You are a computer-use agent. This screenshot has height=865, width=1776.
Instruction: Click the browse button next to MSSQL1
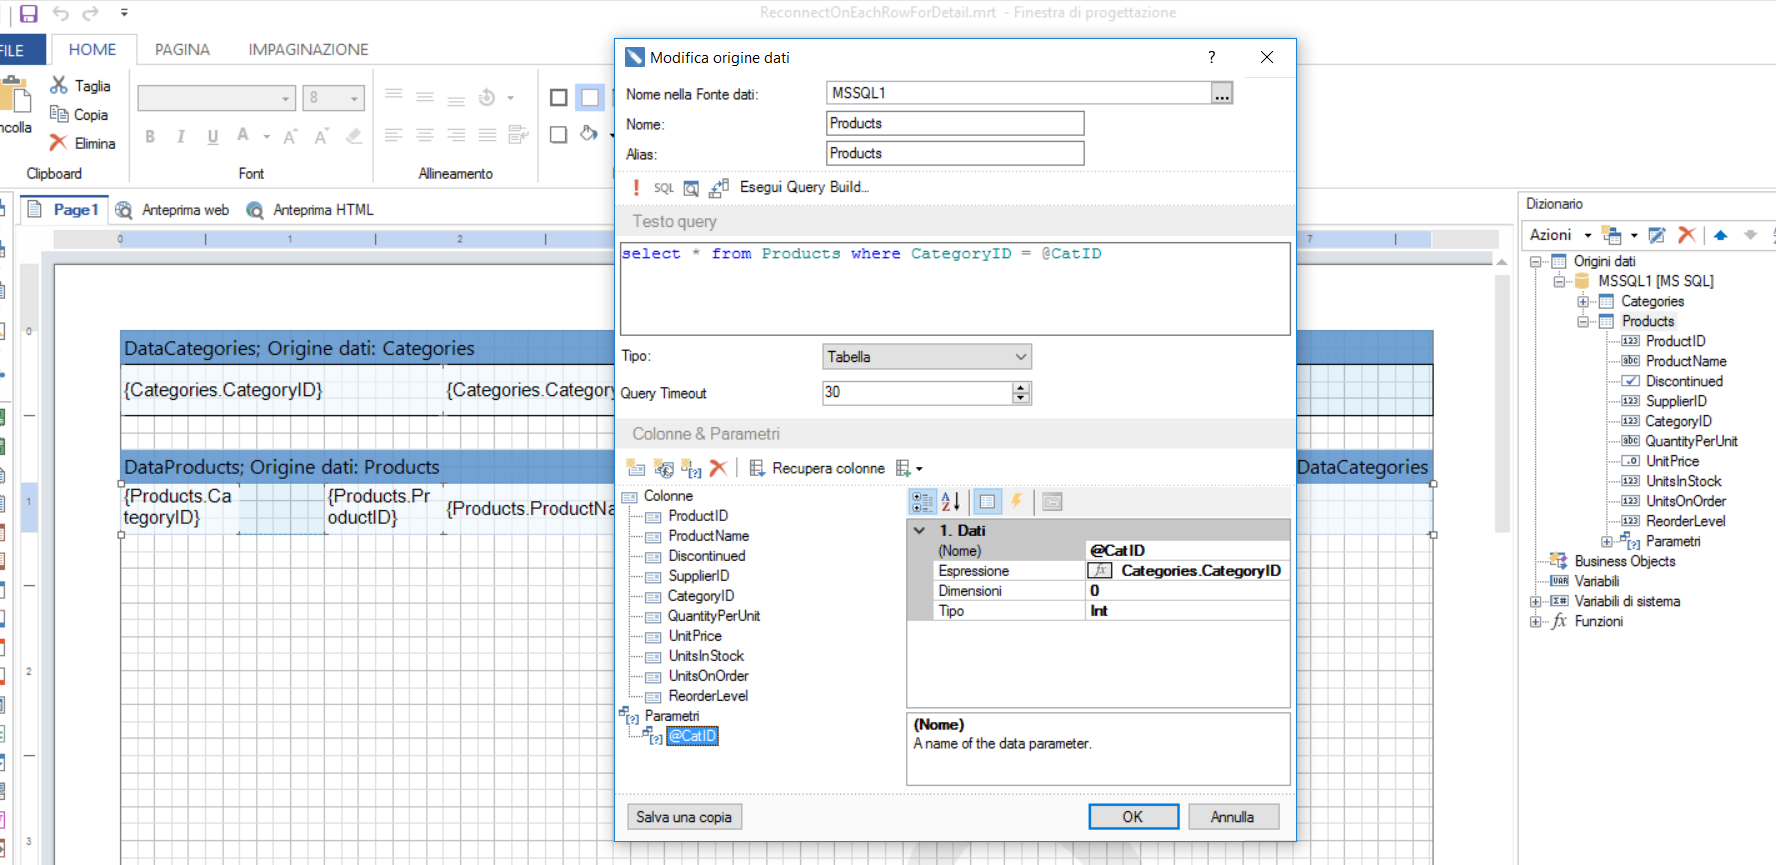1222,94
